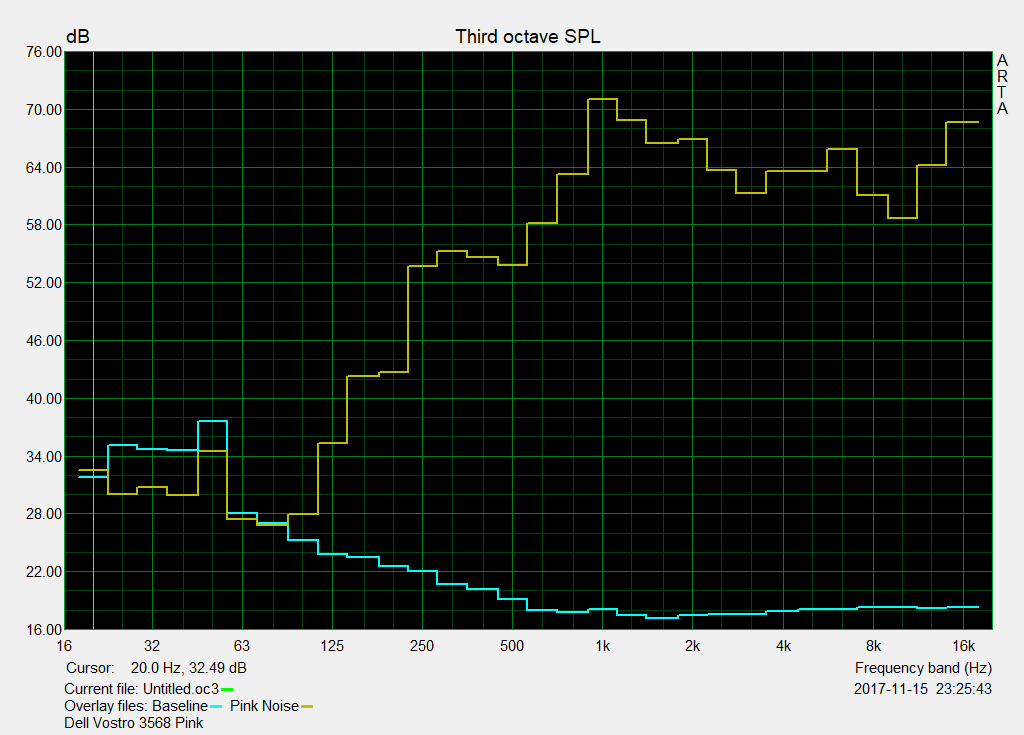Click the 500 frequency axis label
Screen dimensions: 1024x735
click(512, 646)
